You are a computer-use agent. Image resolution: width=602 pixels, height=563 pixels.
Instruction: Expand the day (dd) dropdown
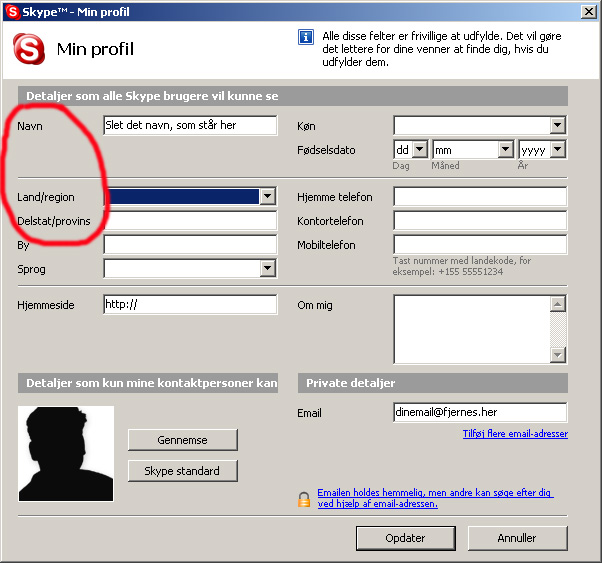coord(420,149)
